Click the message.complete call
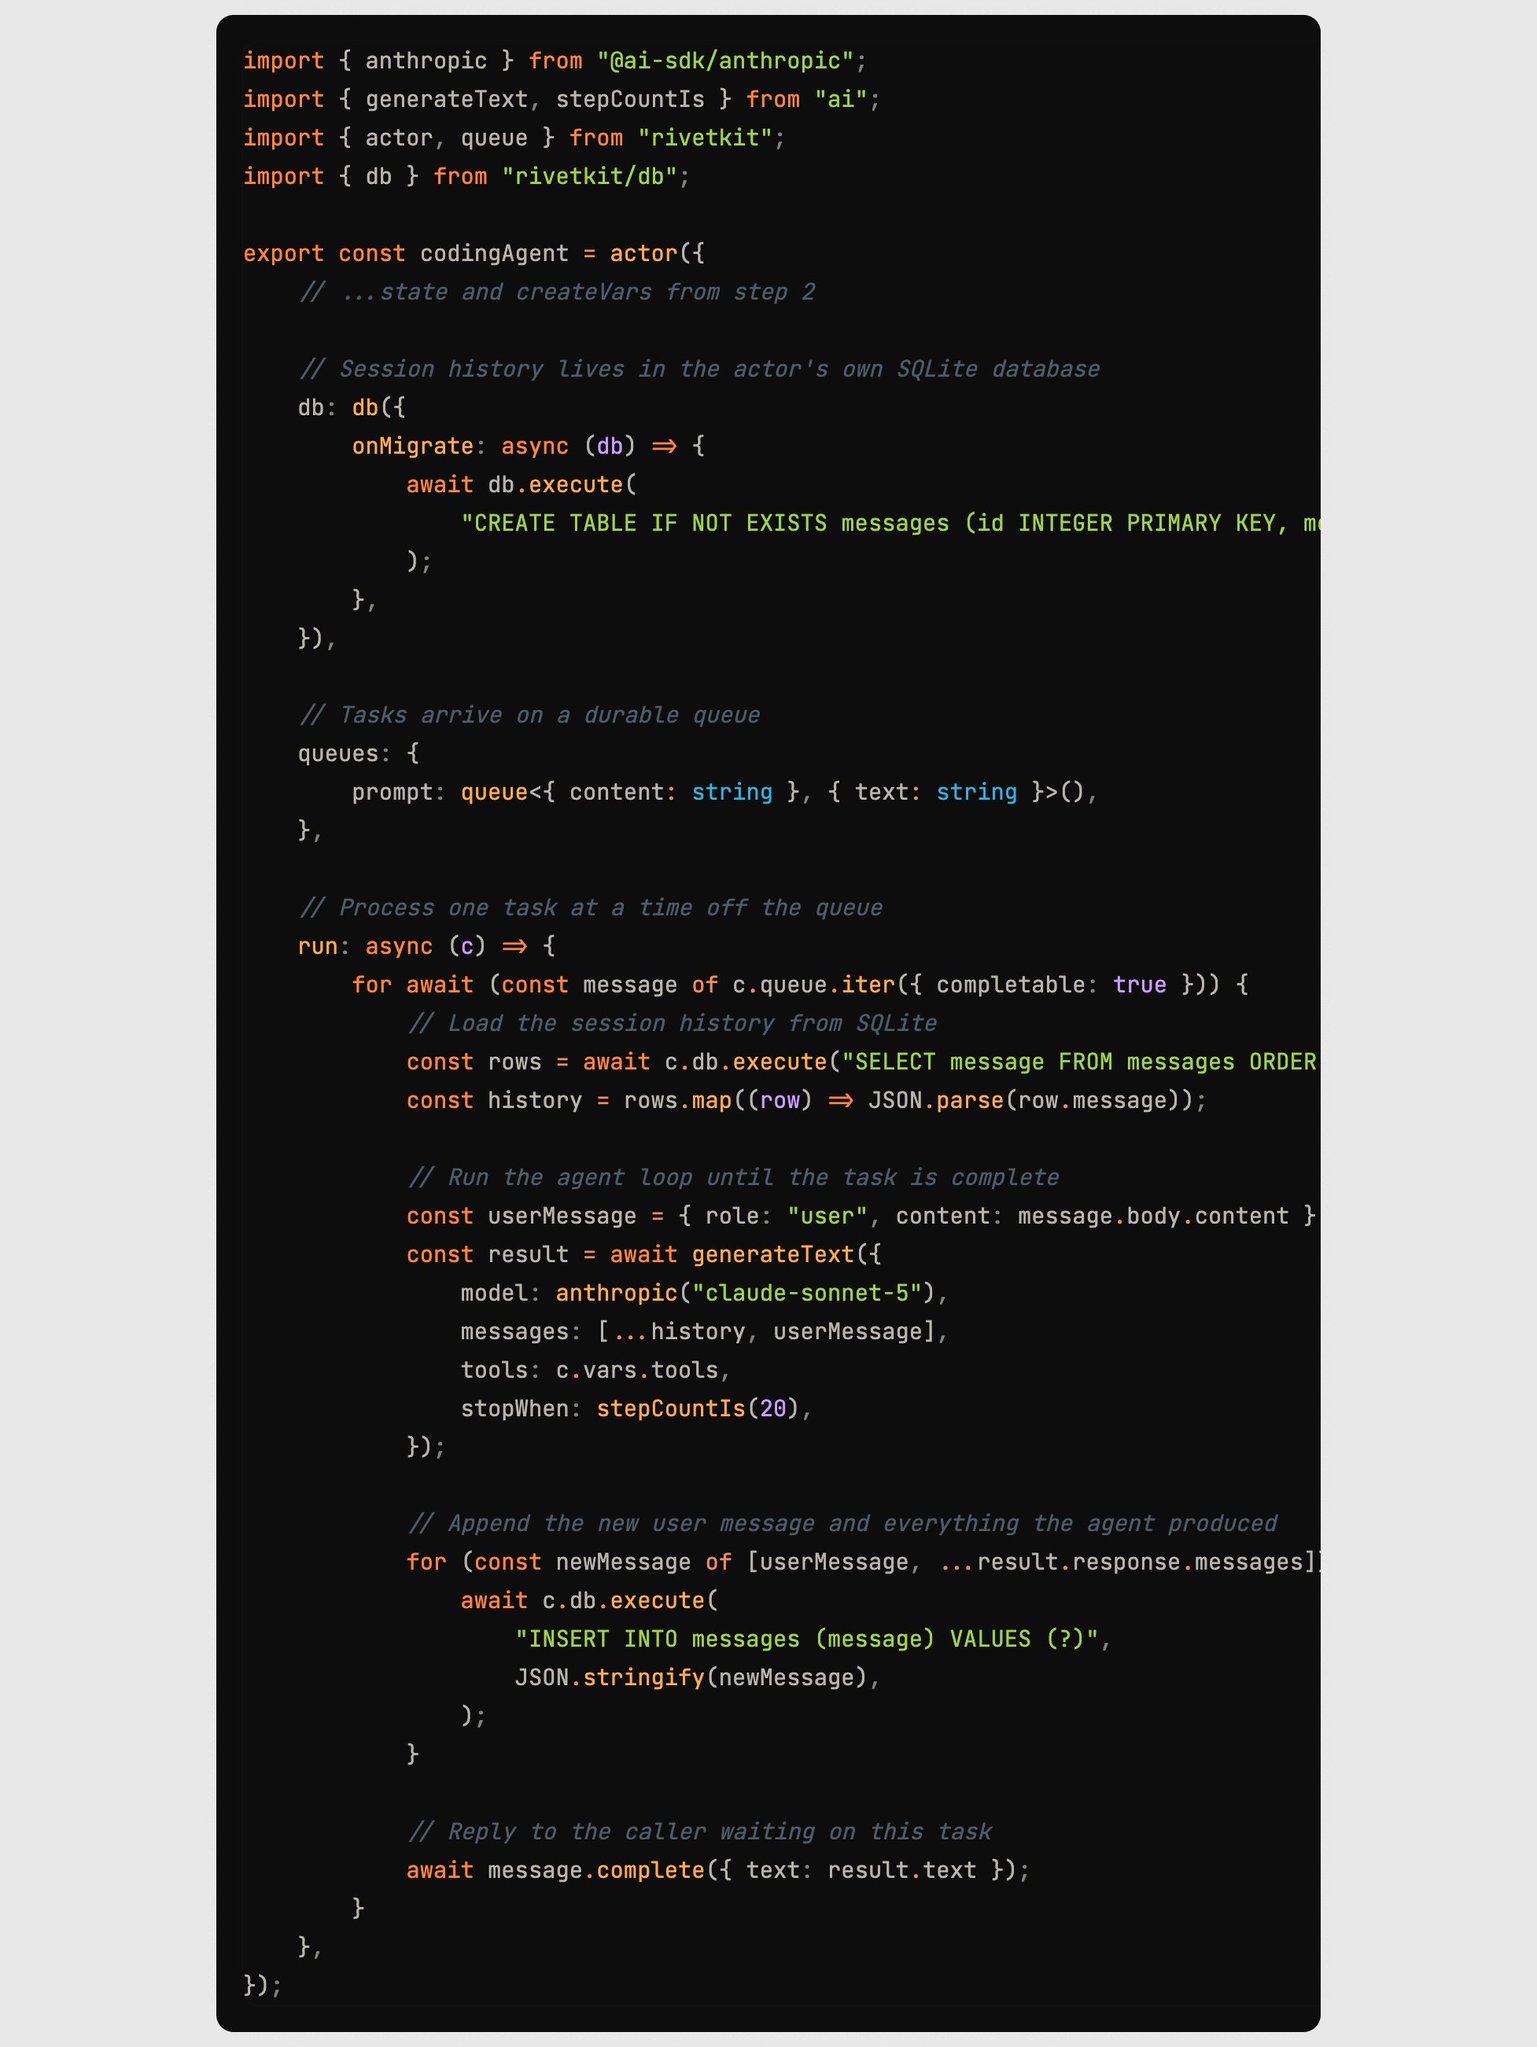Image resolution: width=1537 pixels, height=2047 pixels. pyautogui.click(x=596, y=1870)
